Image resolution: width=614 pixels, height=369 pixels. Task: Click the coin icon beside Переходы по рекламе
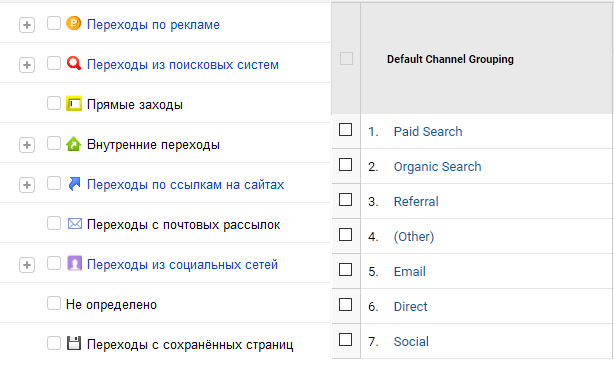point(74,24)
